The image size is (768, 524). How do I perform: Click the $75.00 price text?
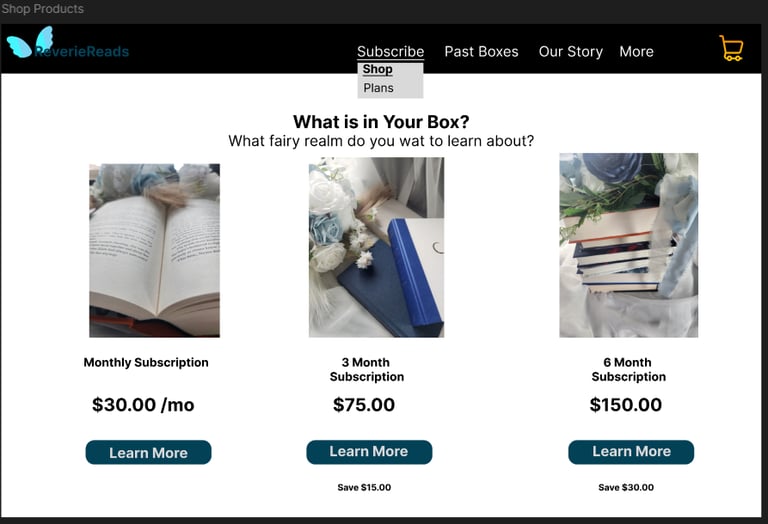pos(364,405)
